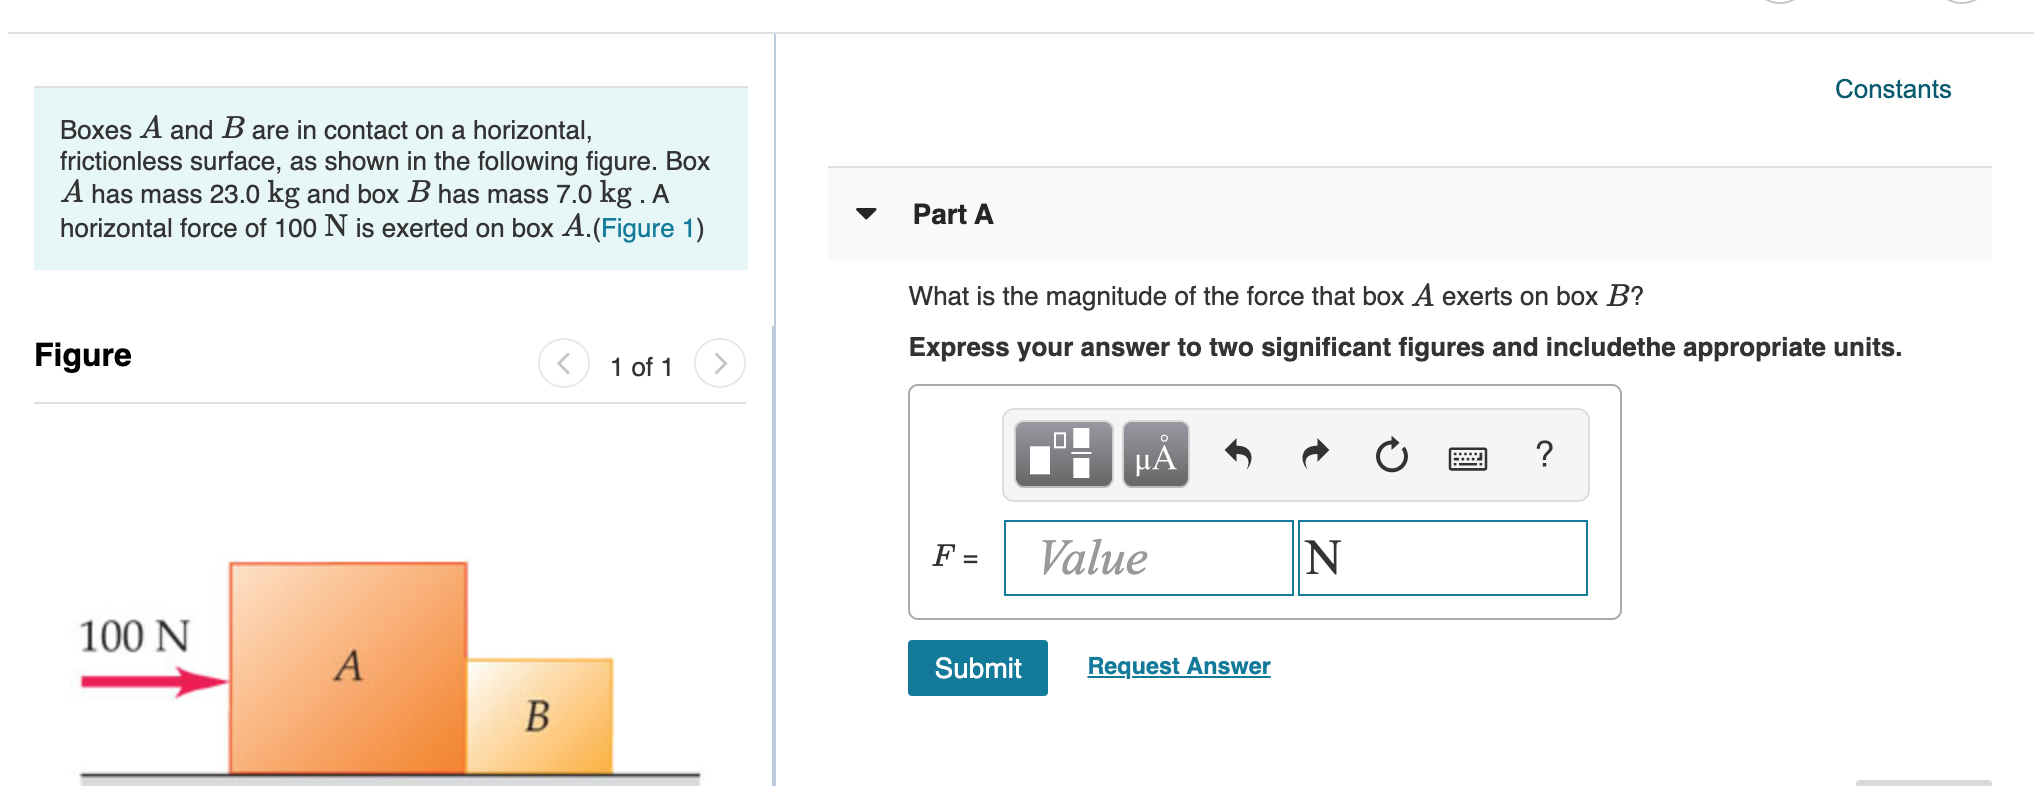Request the answer for Part A
Image resolution: width=2034 pixels, height=786 pixels.
coord(1177,665)
